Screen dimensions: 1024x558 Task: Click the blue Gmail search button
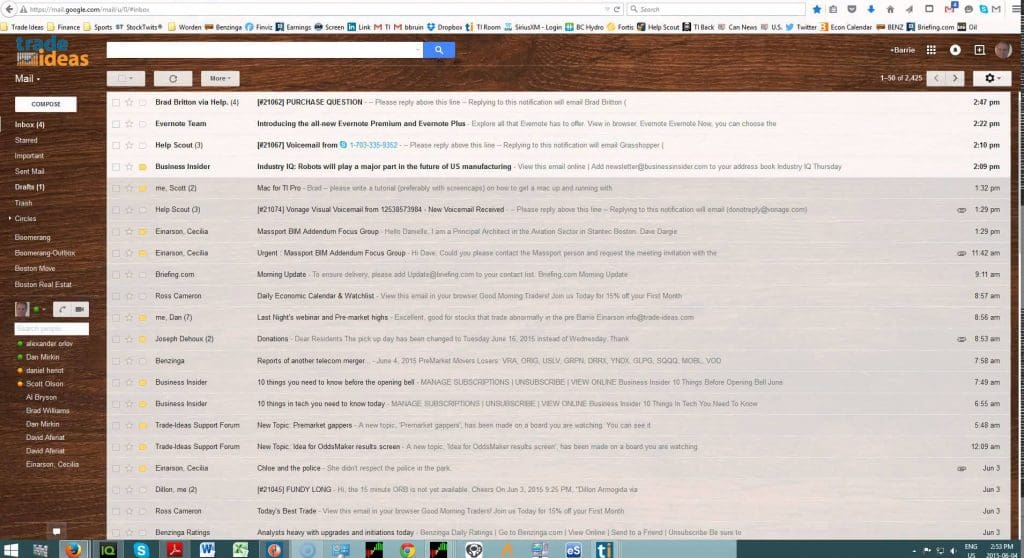click(439, 50)
